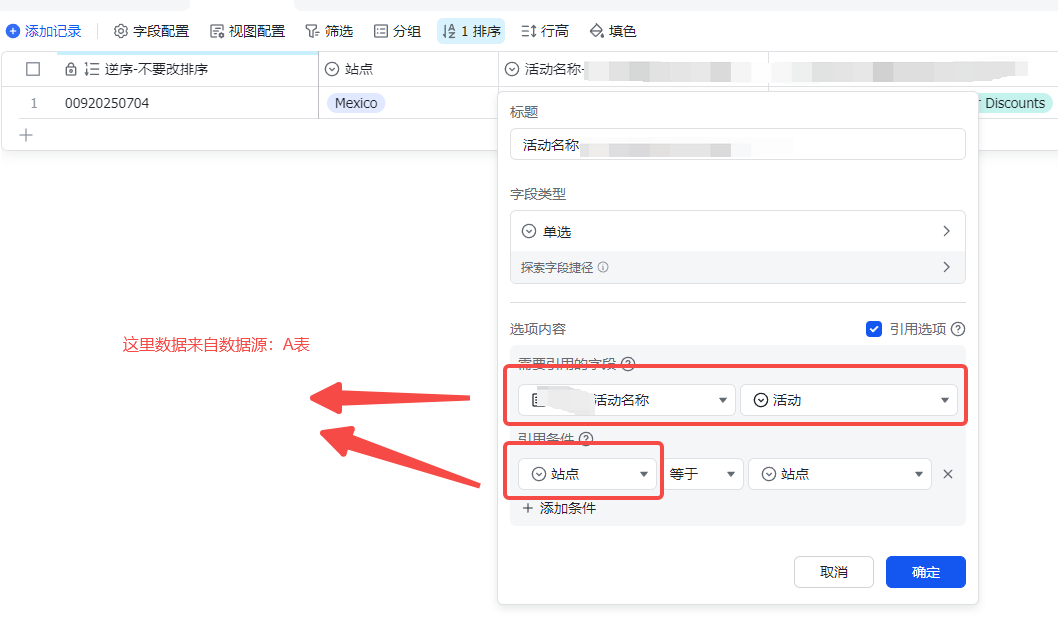This screenshot has width=1058, height=629.
Task: Uncheck the 引用选项 checkbox
Action: [874, 329]
